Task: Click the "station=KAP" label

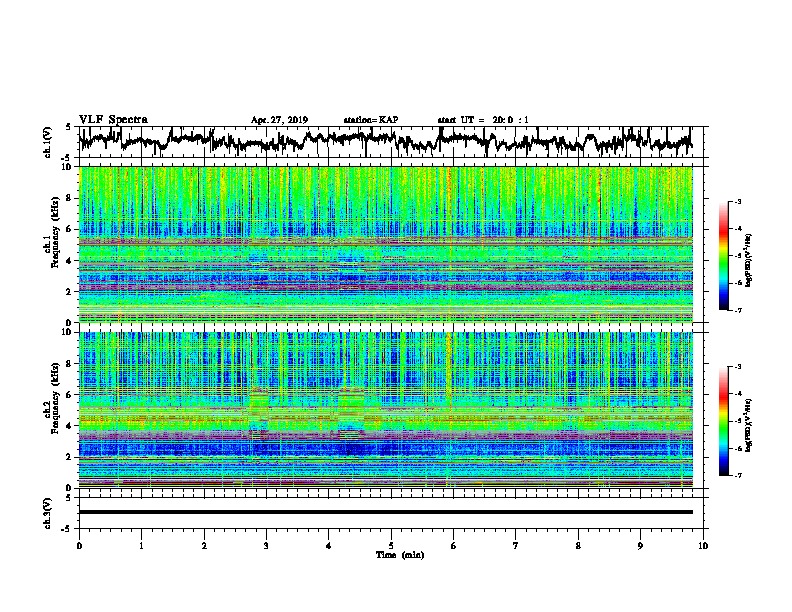Action: [x=371, y=120]
